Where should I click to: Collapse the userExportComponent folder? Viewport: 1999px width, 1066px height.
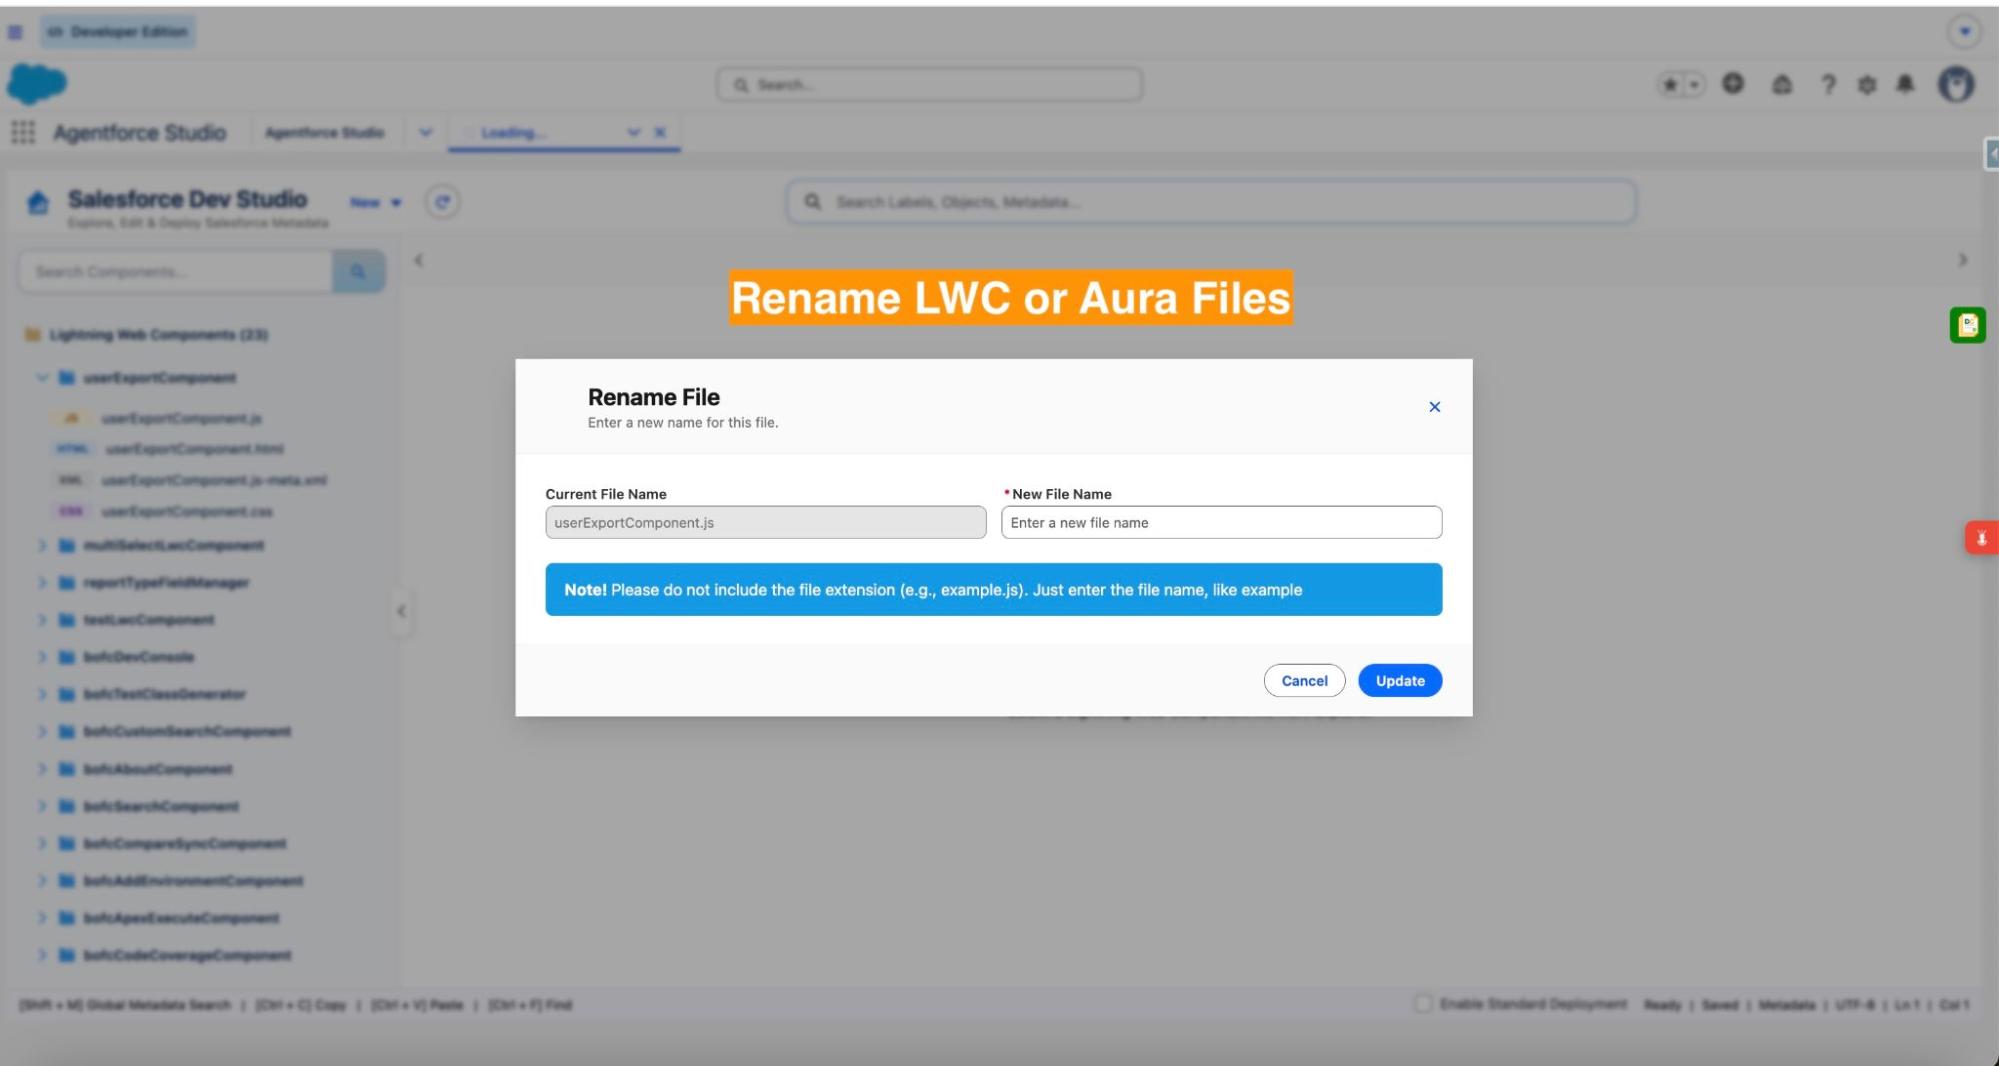click(42, 378)
